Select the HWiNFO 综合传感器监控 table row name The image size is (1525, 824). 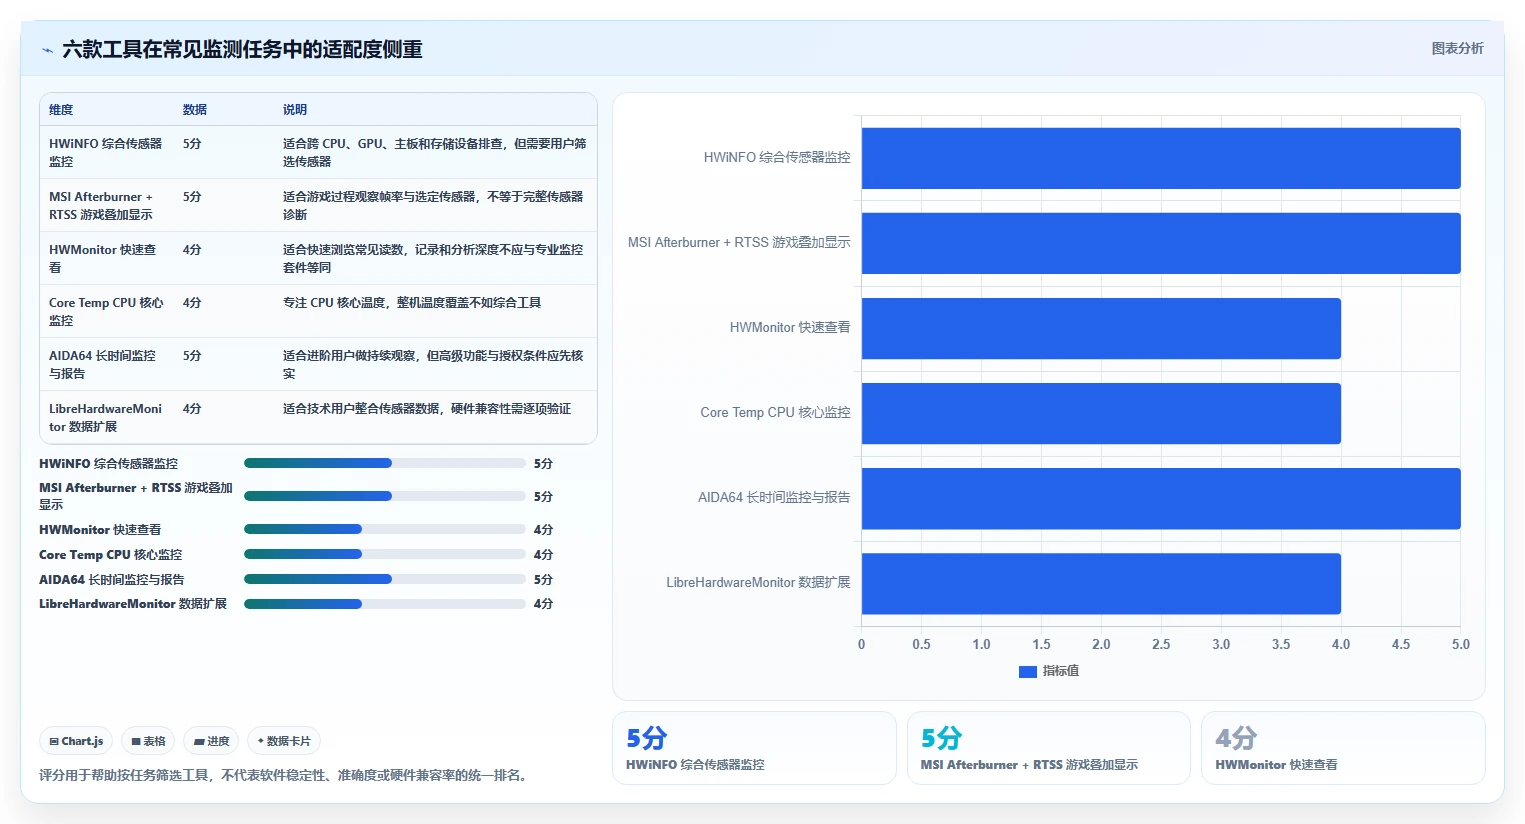(x=106, y=152)
